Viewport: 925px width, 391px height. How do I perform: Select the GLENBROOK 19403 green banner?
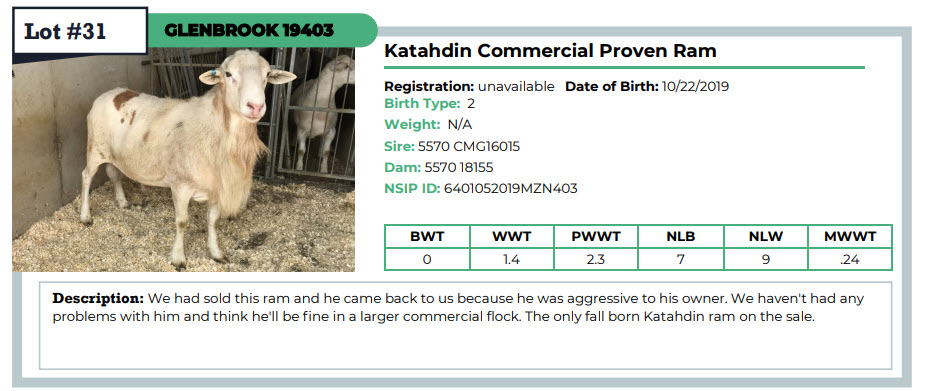click(262, 30)
